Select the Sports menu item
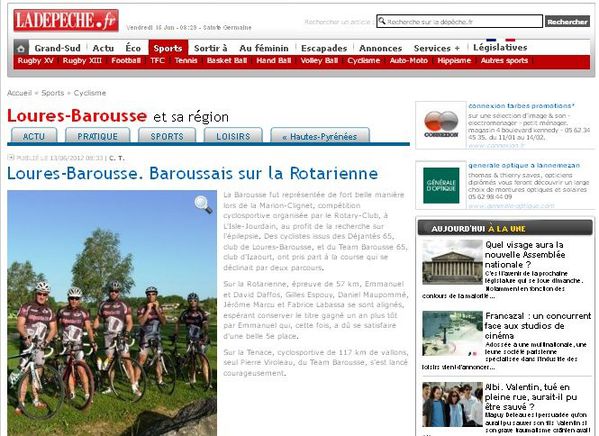This screenshot has width=599, height=436. [x=168, y=48]
